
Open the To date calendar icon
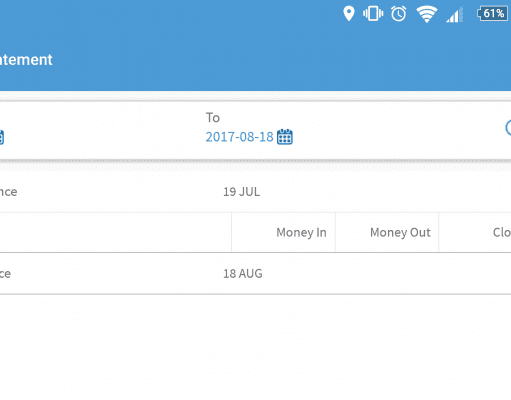(x=285, y=137)
